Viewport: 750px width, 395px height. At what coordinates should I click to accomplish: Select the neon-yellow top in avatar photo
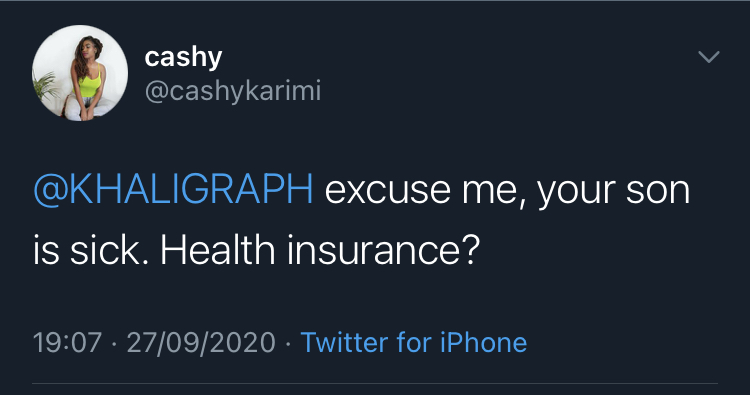[x=89, y=82]
